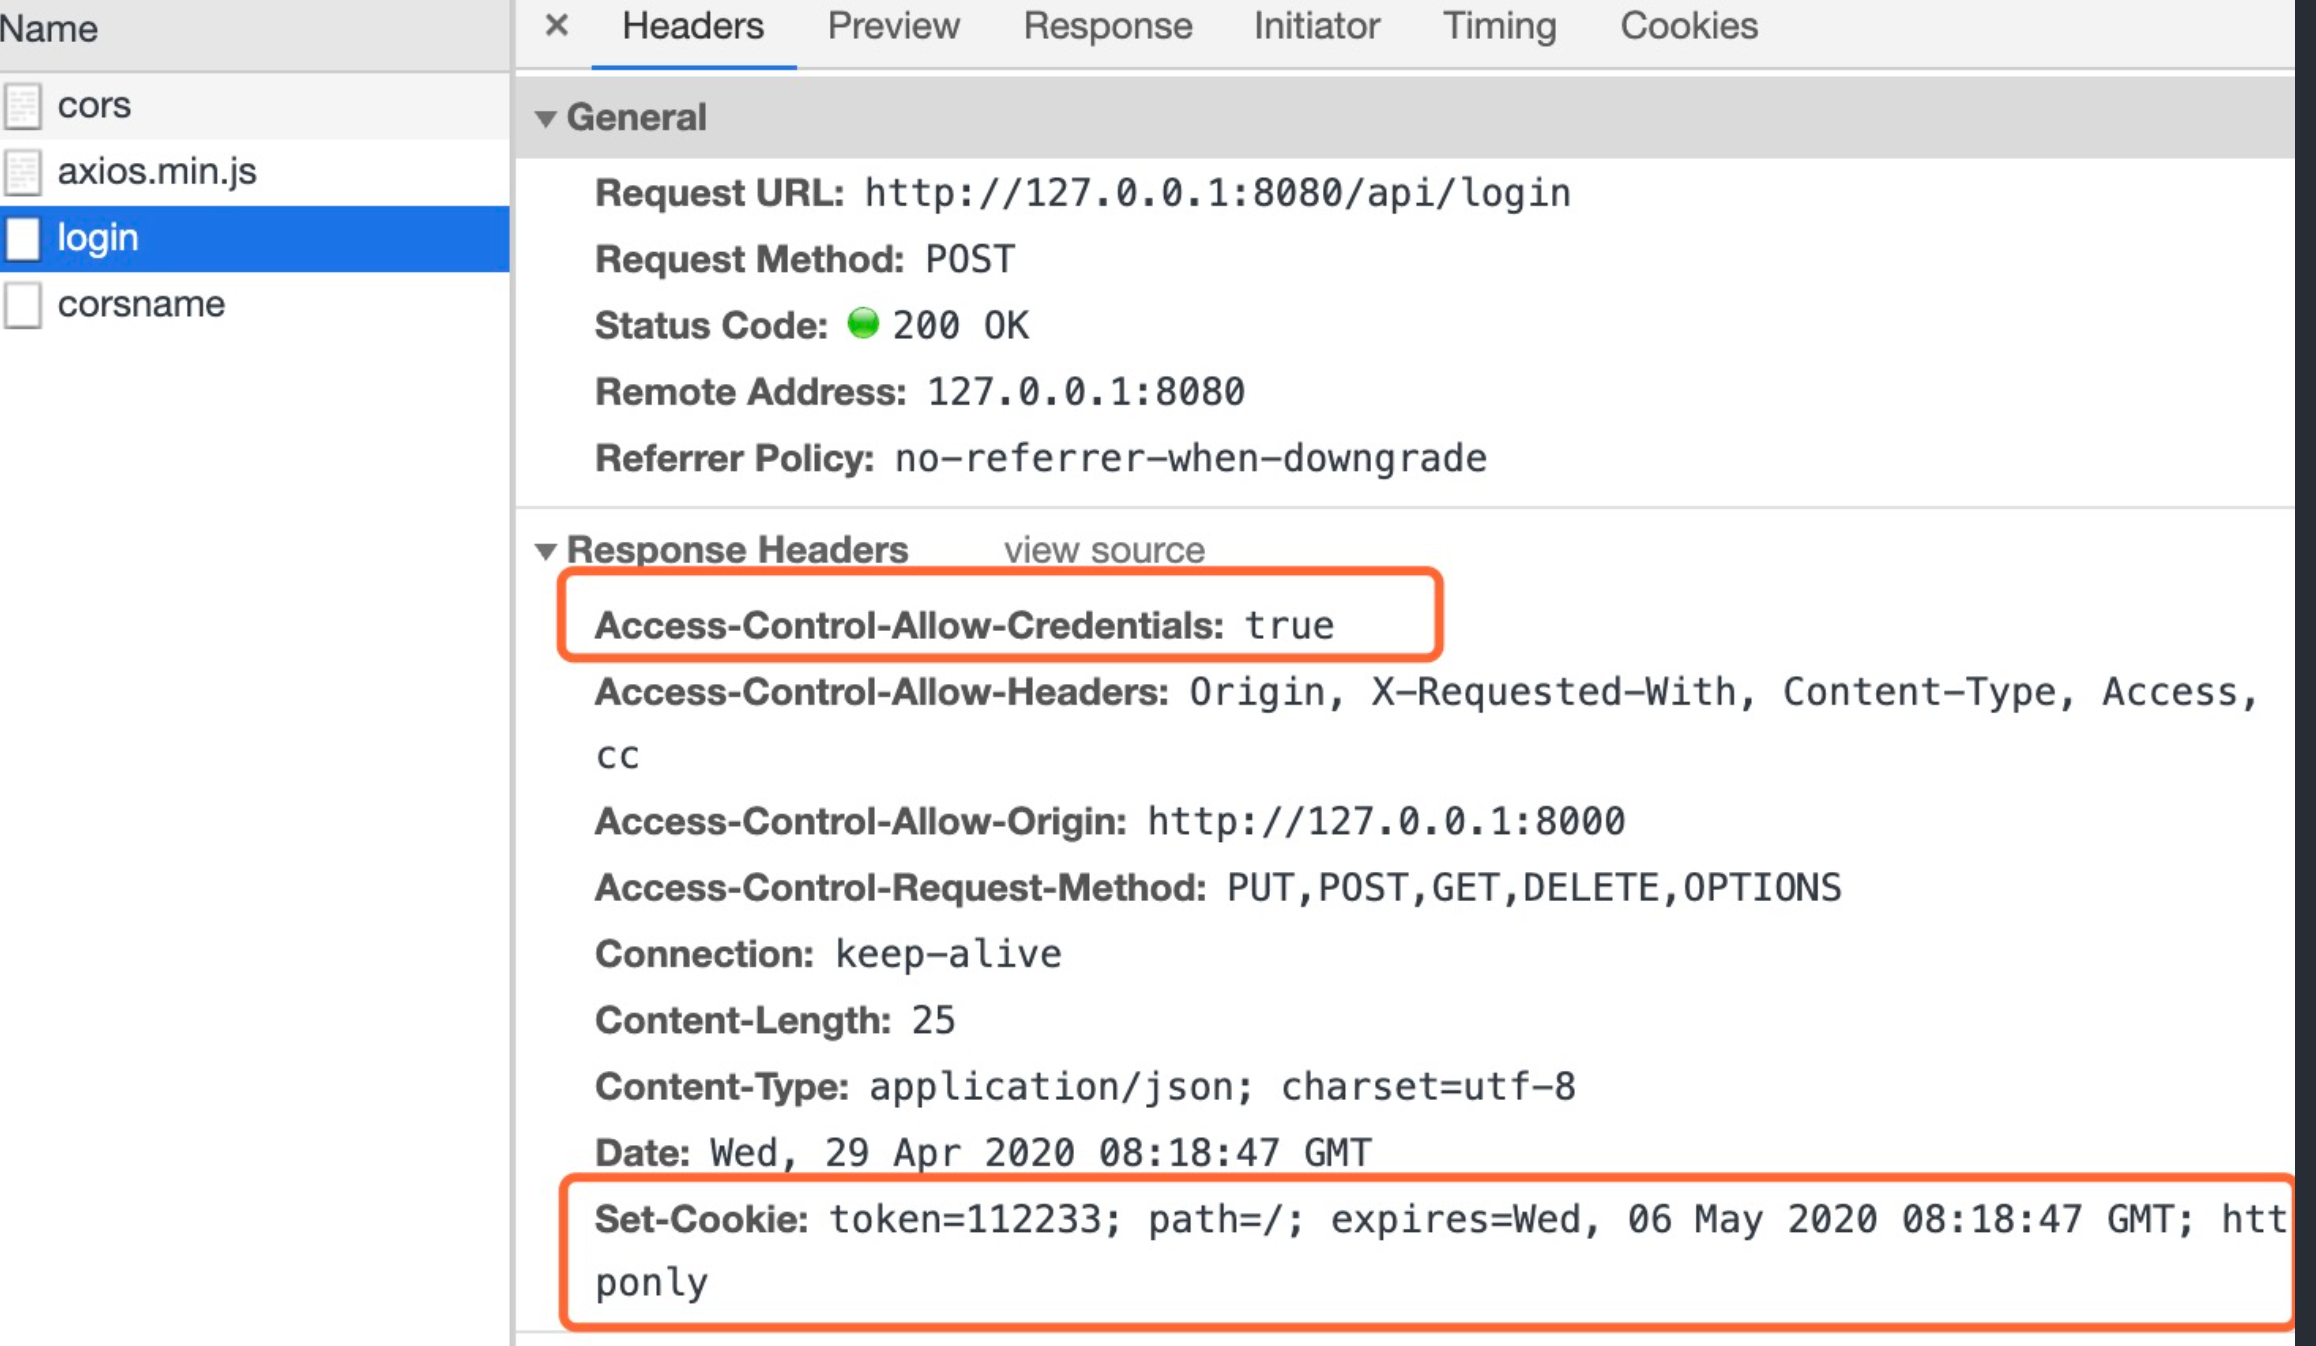Collapse the General section
This screenshot has width=2316, height=1346.
(x=545, y=119)
